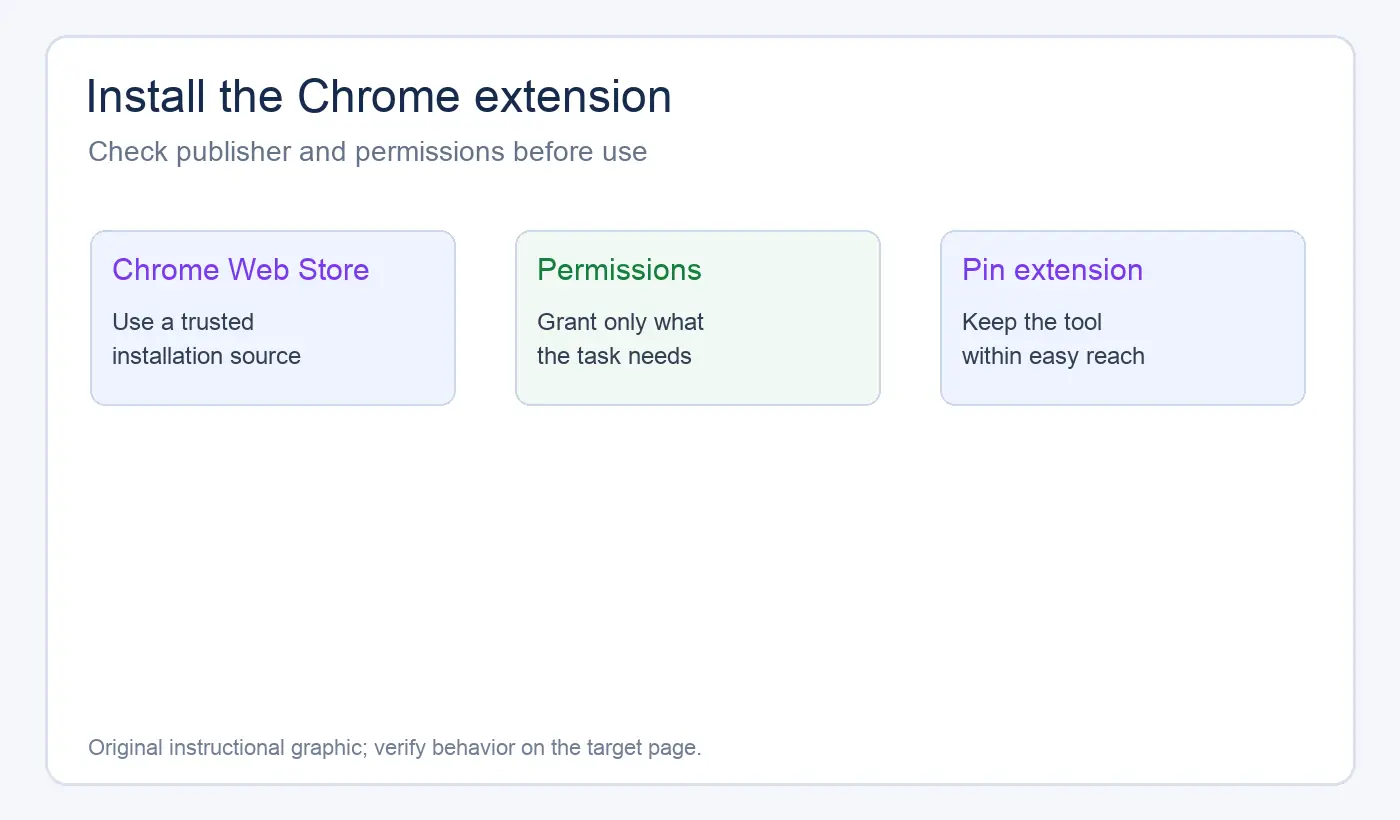Click 'Keep the tool within easy reach' text

pos(1053,339)
